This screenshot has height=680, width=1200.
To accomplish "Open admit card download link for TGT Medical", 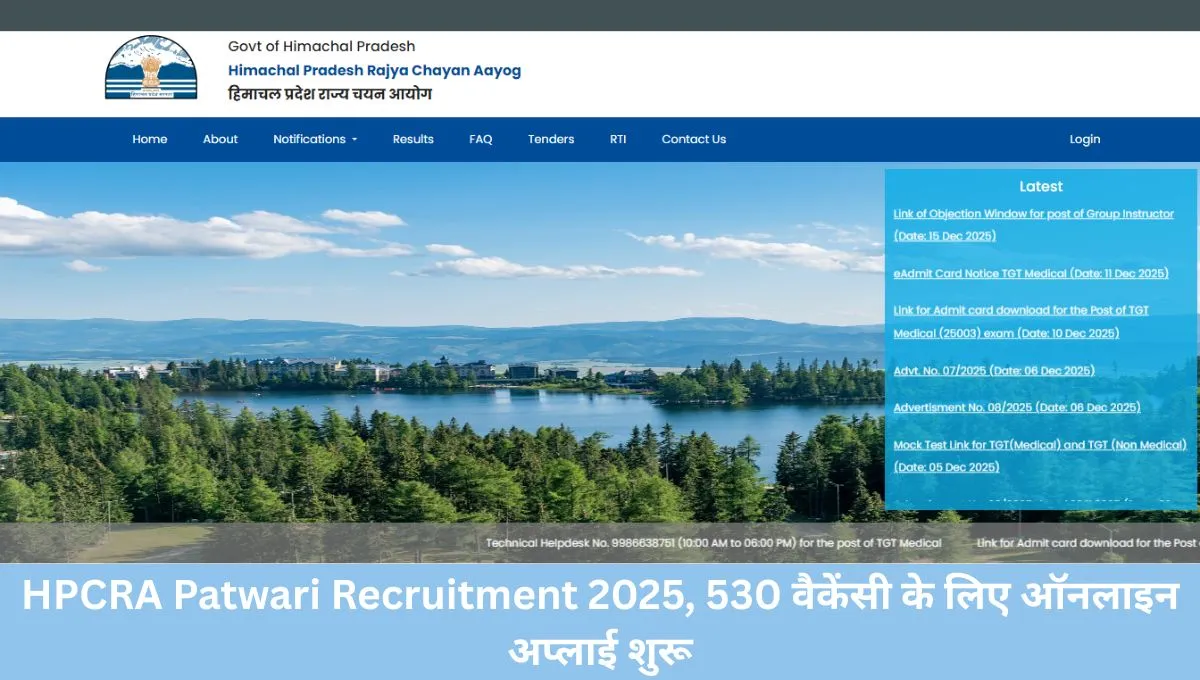I will [x=1020, y=321].
